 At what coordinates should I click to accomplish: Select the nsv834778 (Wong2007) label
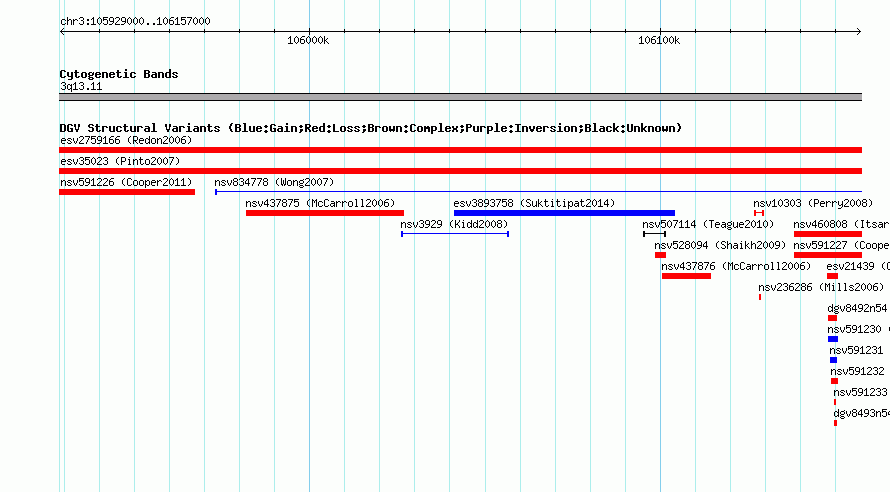point(274,182)
